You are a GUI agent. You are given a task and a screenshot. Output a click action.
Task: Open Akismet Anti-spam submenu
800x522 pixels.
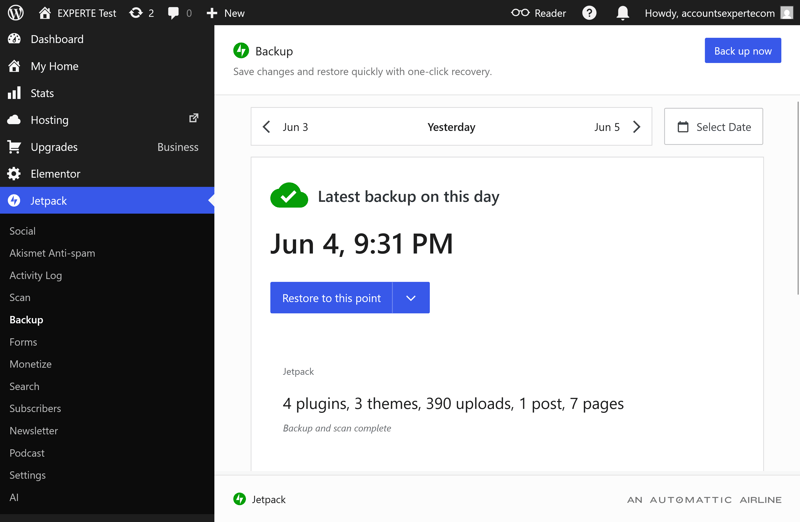52,253
